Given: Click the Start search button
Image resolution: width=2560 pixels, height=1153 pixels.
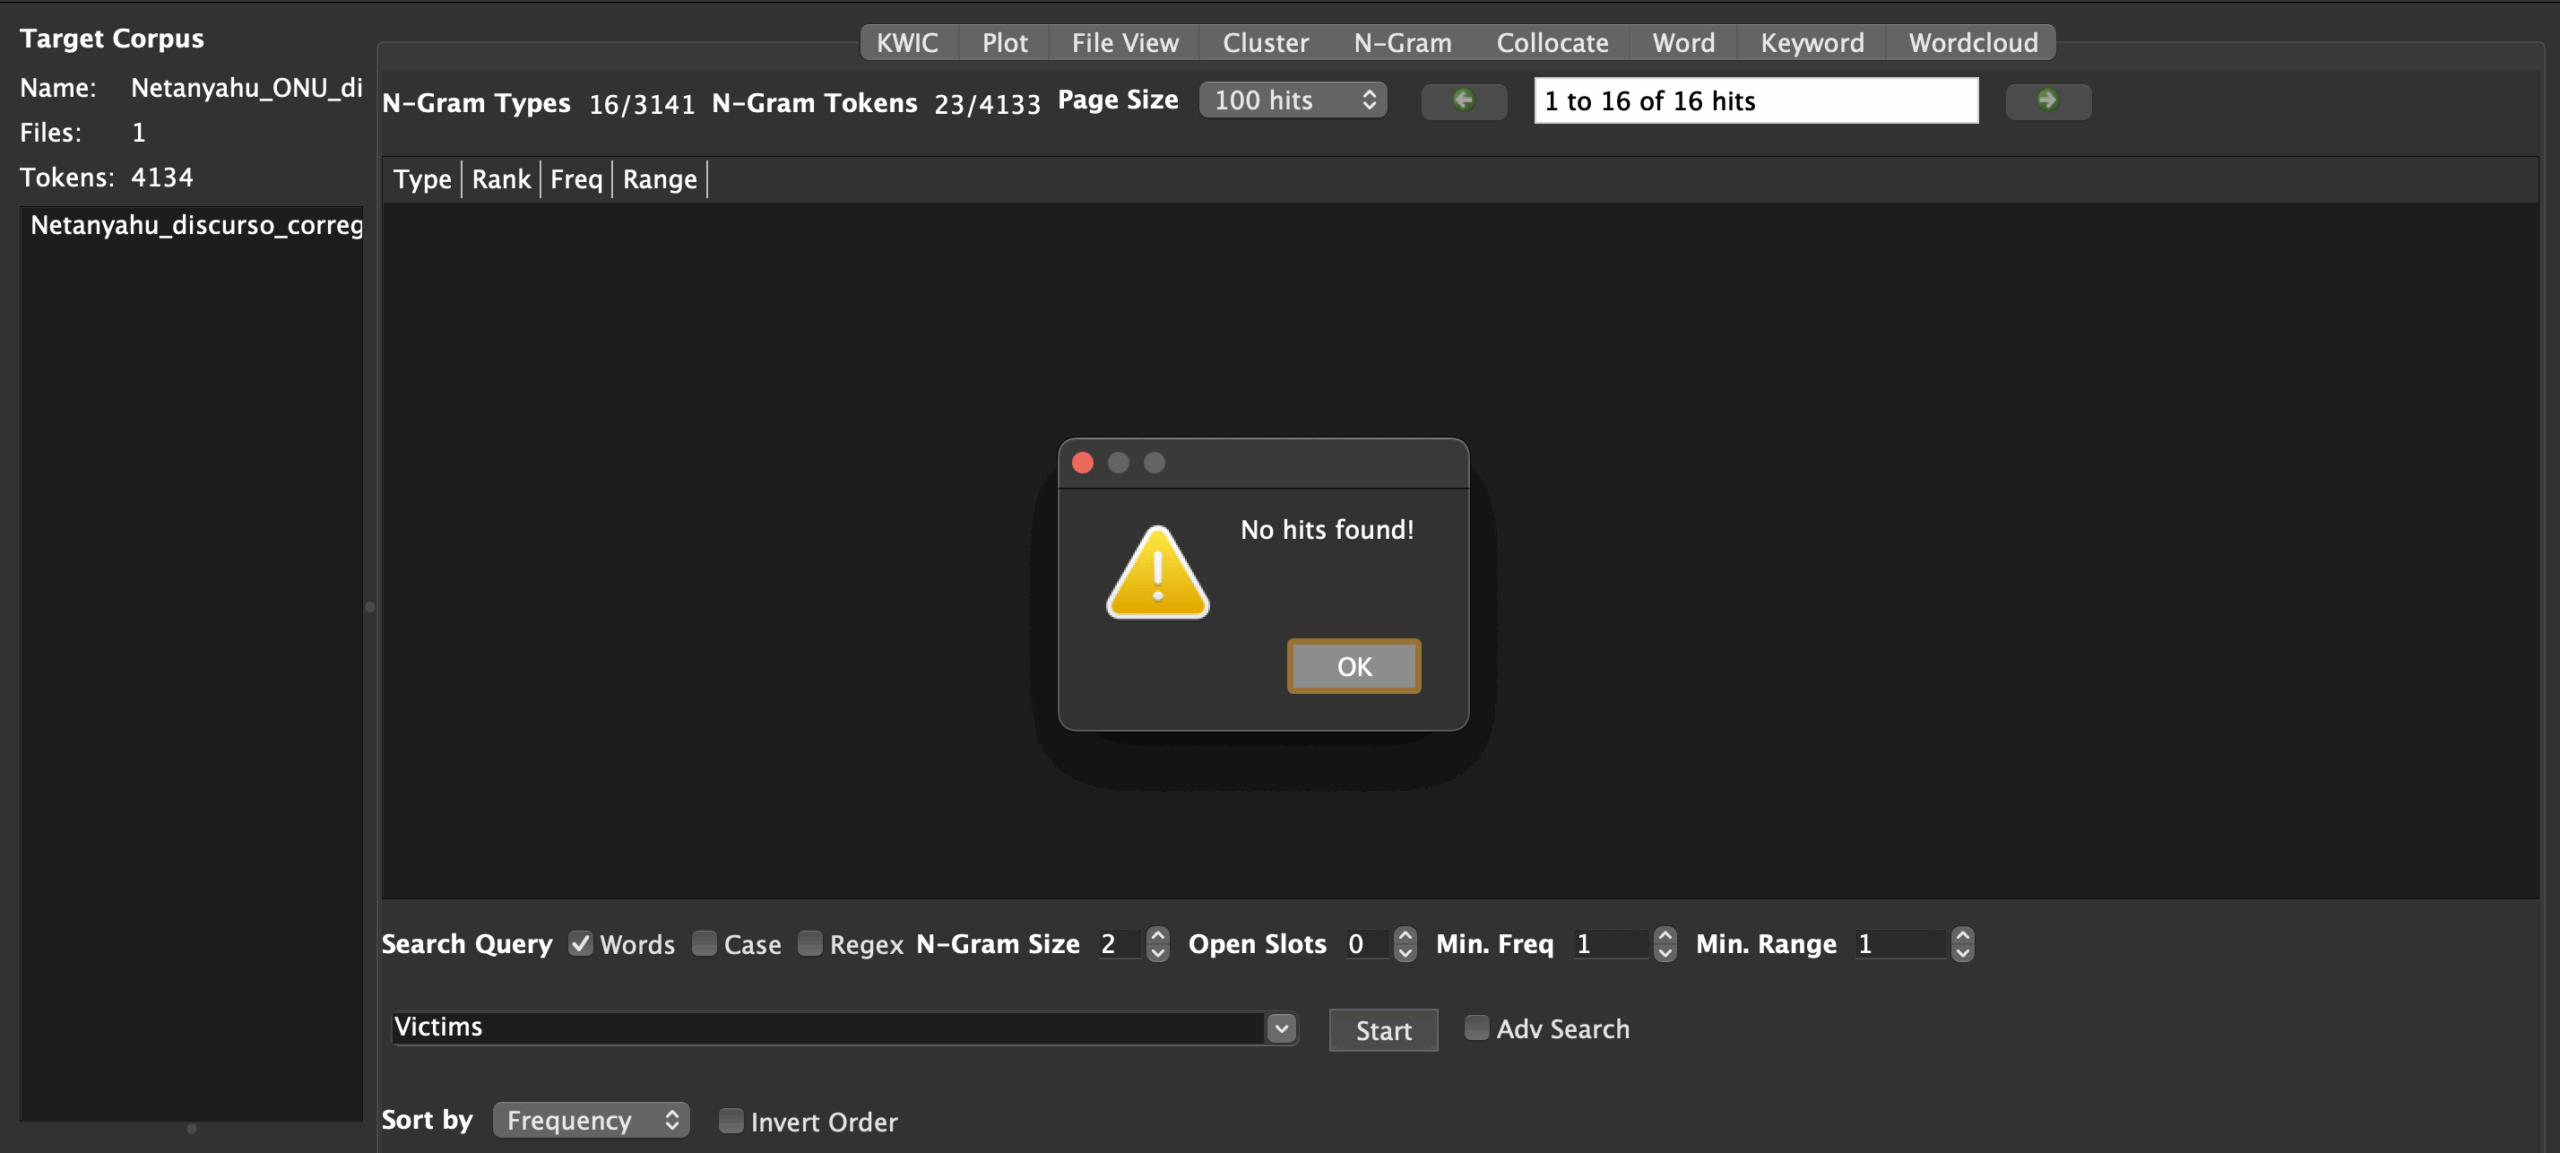Looking at the screenshot, I should 1383,1030.
